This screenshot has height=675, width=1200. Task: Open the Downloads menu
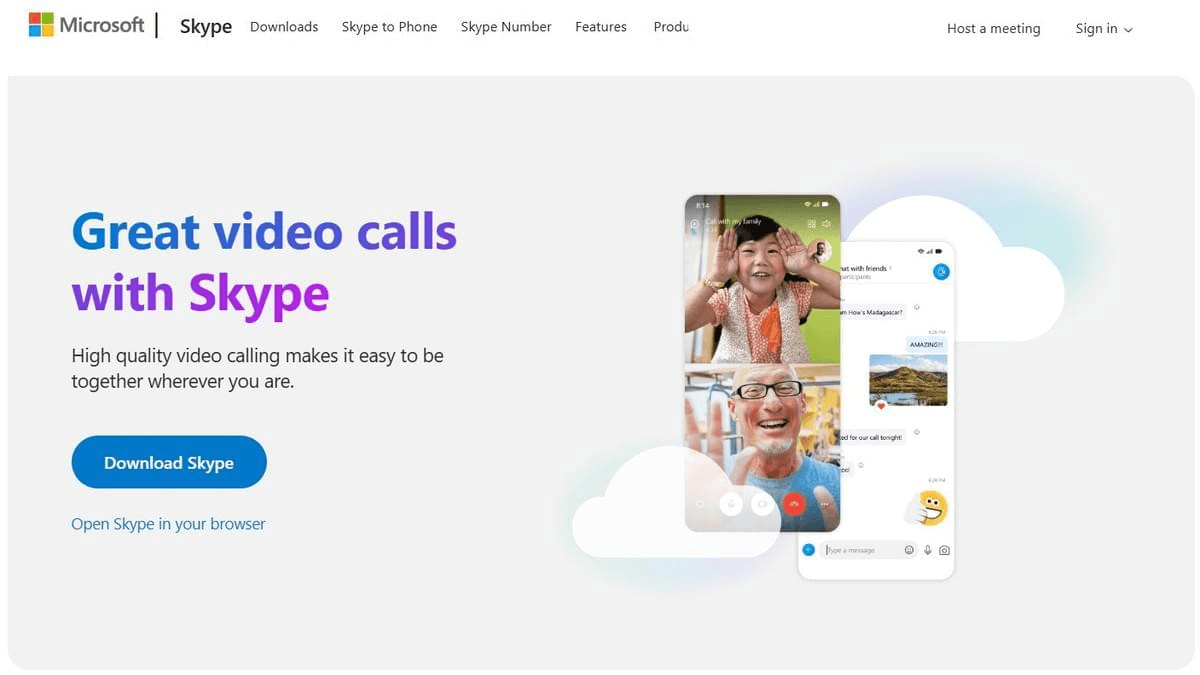(284, 27)
